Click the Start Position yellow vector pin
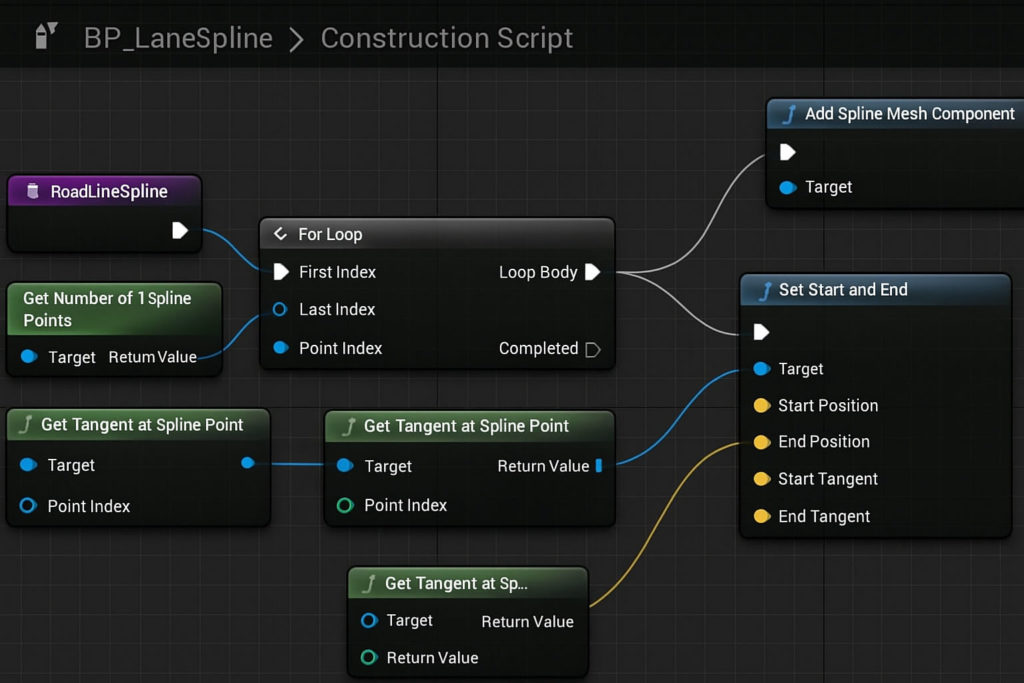 coord(761,406)
